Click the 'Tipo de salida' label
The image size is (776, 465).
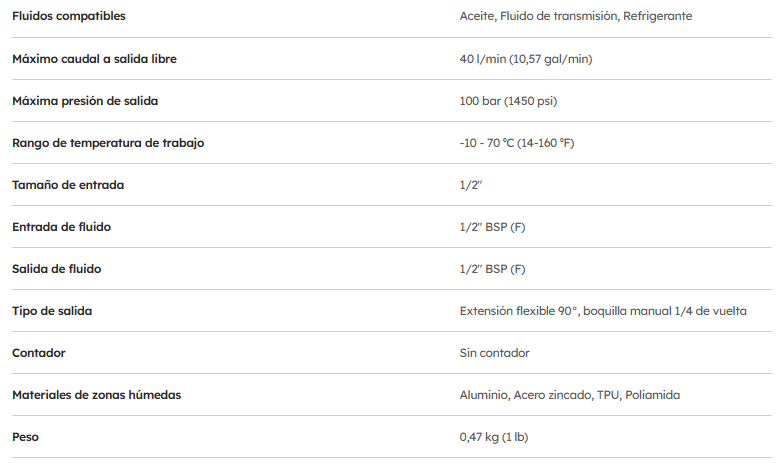tap(52, 311)
